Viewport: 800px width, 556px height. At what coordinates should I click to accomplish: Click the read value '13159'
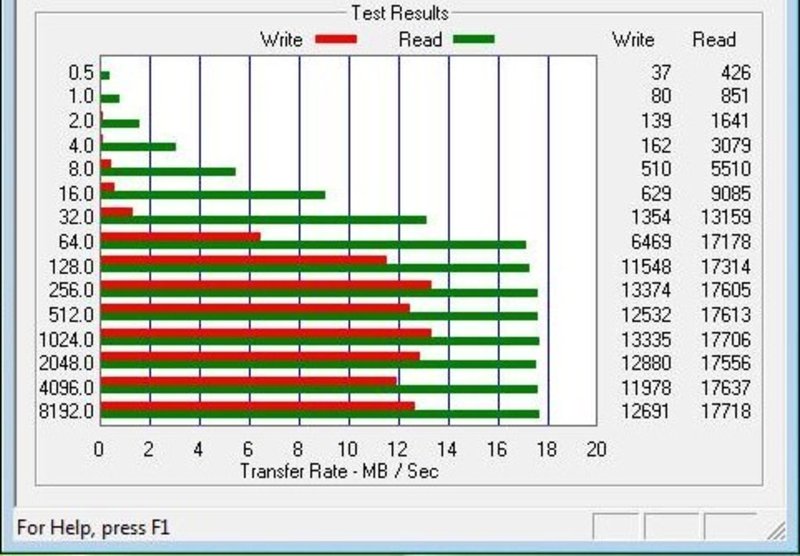[726, 217]
